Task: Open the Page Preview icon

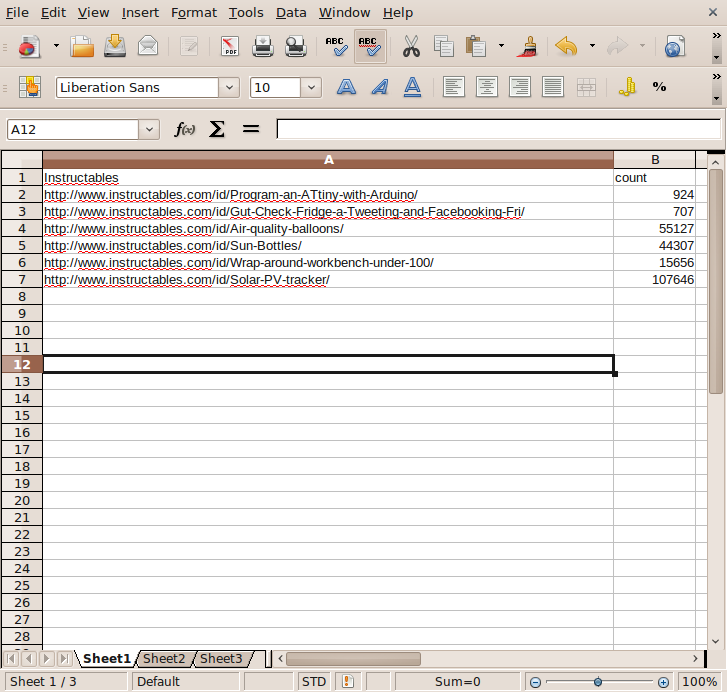Action: [x=295, y=46]
